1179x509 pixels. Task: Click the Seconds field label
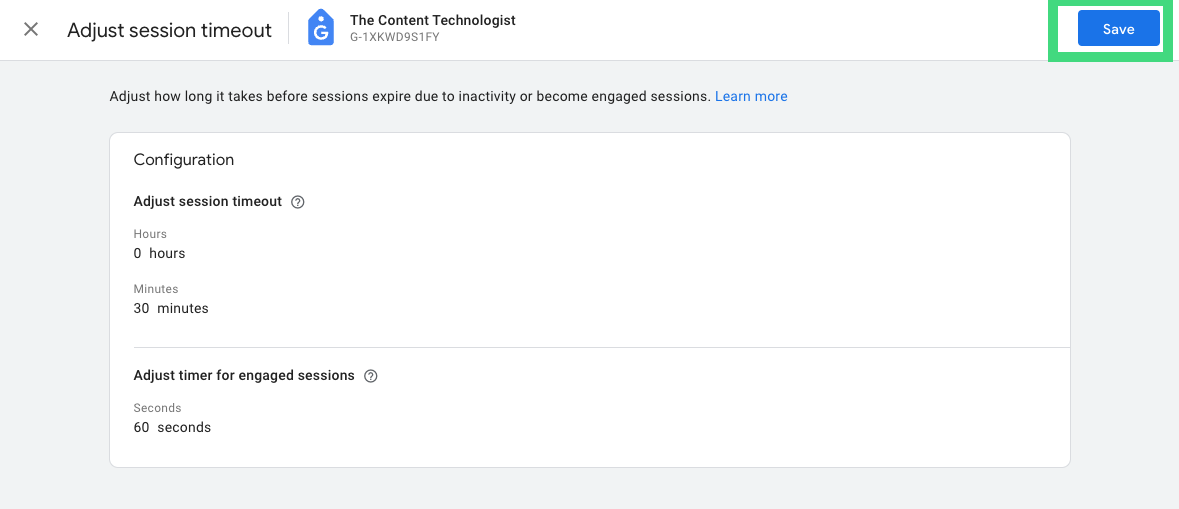157,408
